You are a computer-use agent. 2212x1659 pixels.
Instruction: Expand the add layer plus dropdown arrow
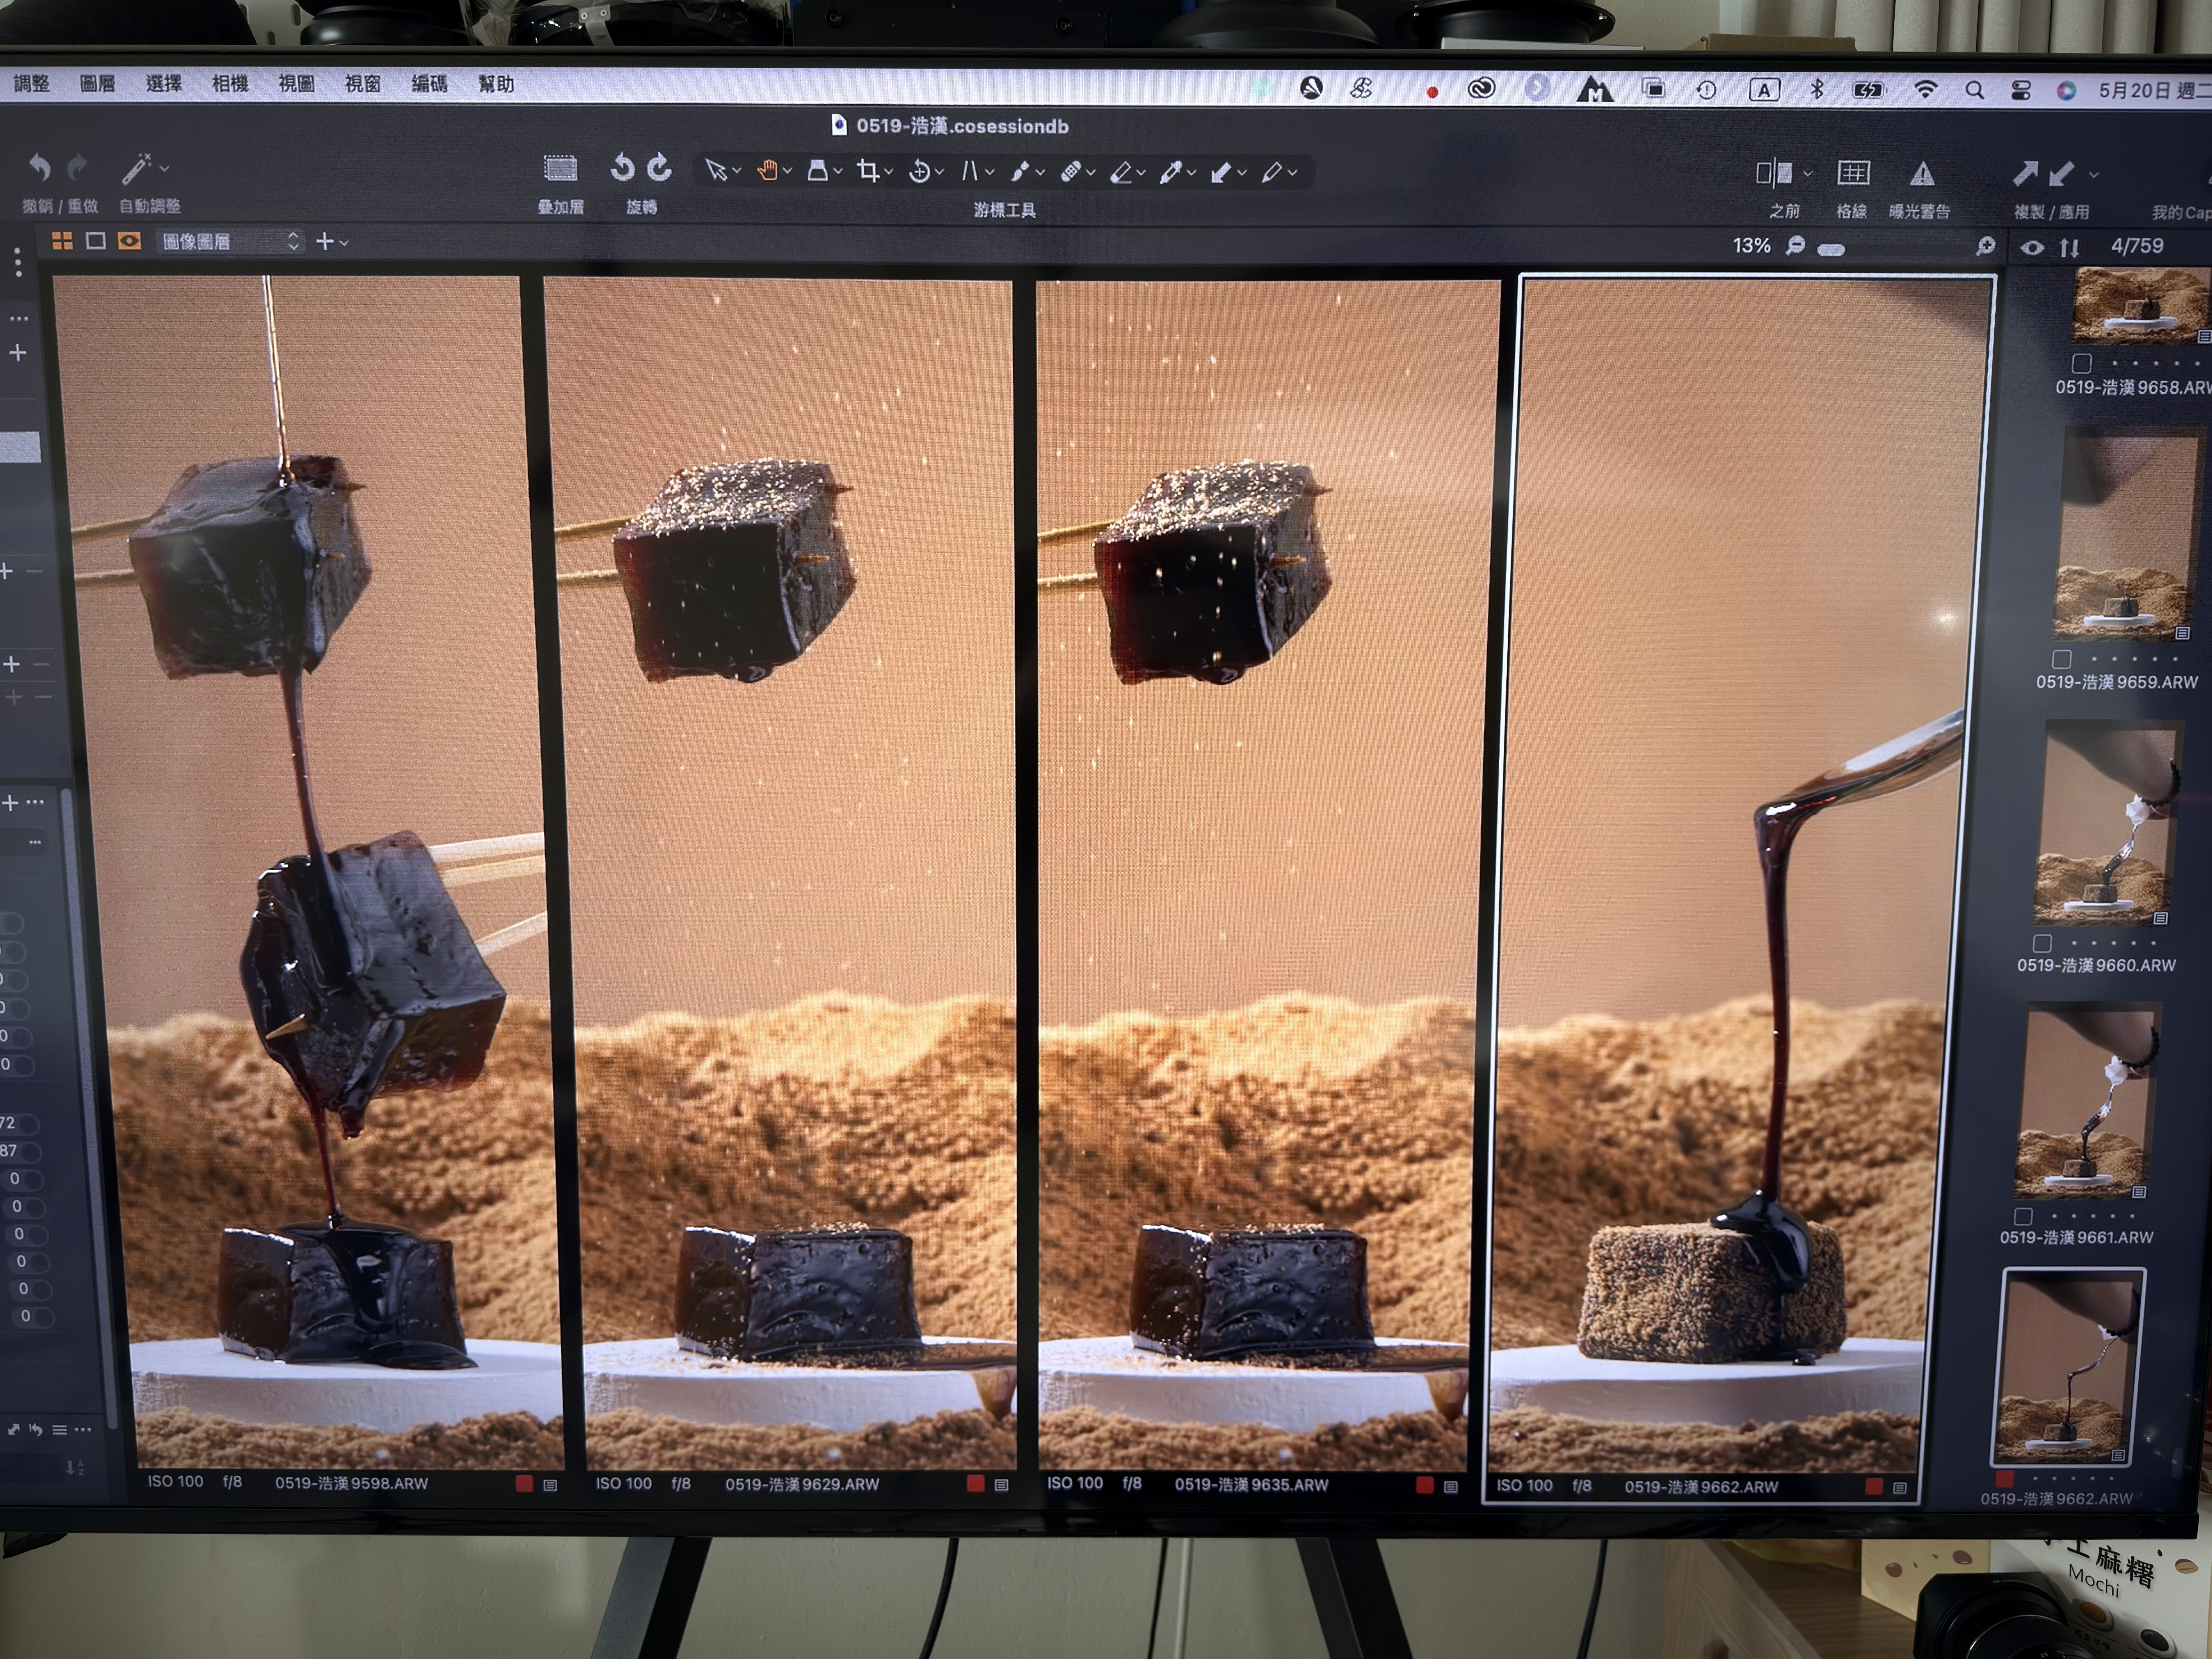[344, 243]
